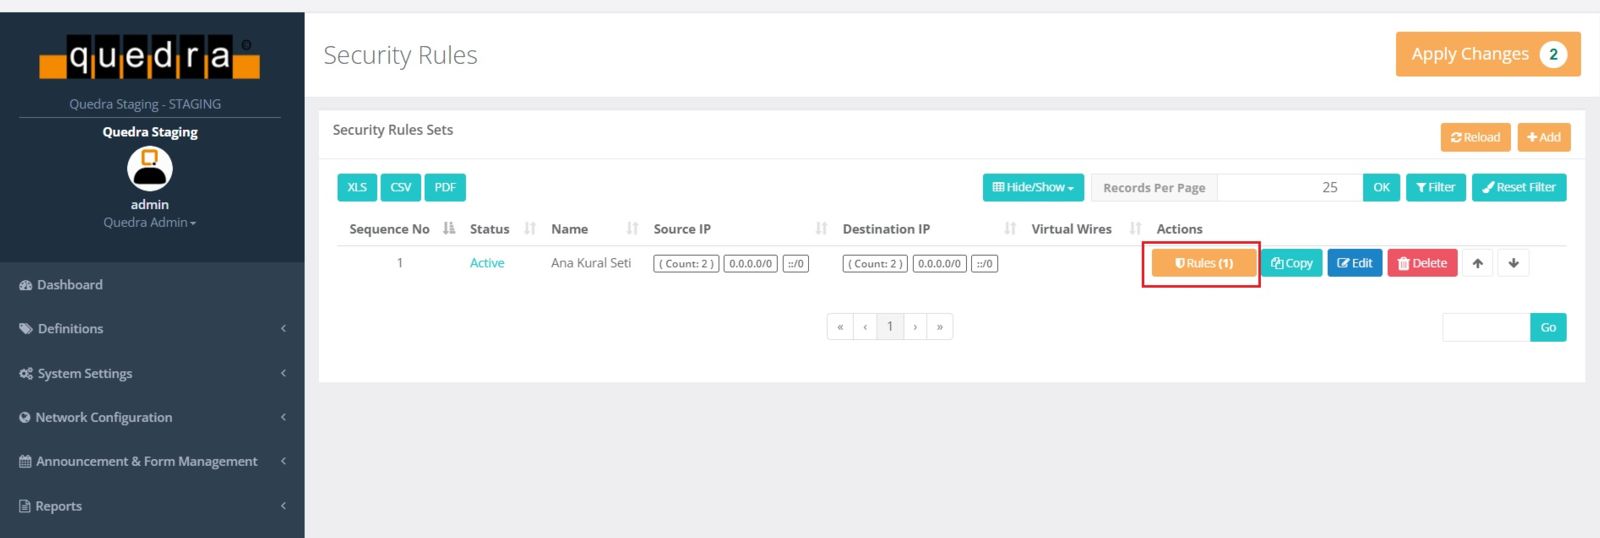The image size is (1600, 538).
Task: Go to next page in pagination
Action: (x=915, y=327)
